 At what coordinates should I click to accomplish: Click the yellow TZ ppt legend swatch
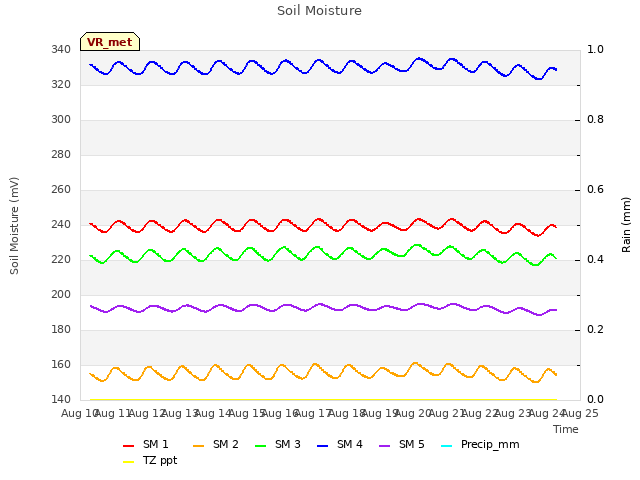129,462
